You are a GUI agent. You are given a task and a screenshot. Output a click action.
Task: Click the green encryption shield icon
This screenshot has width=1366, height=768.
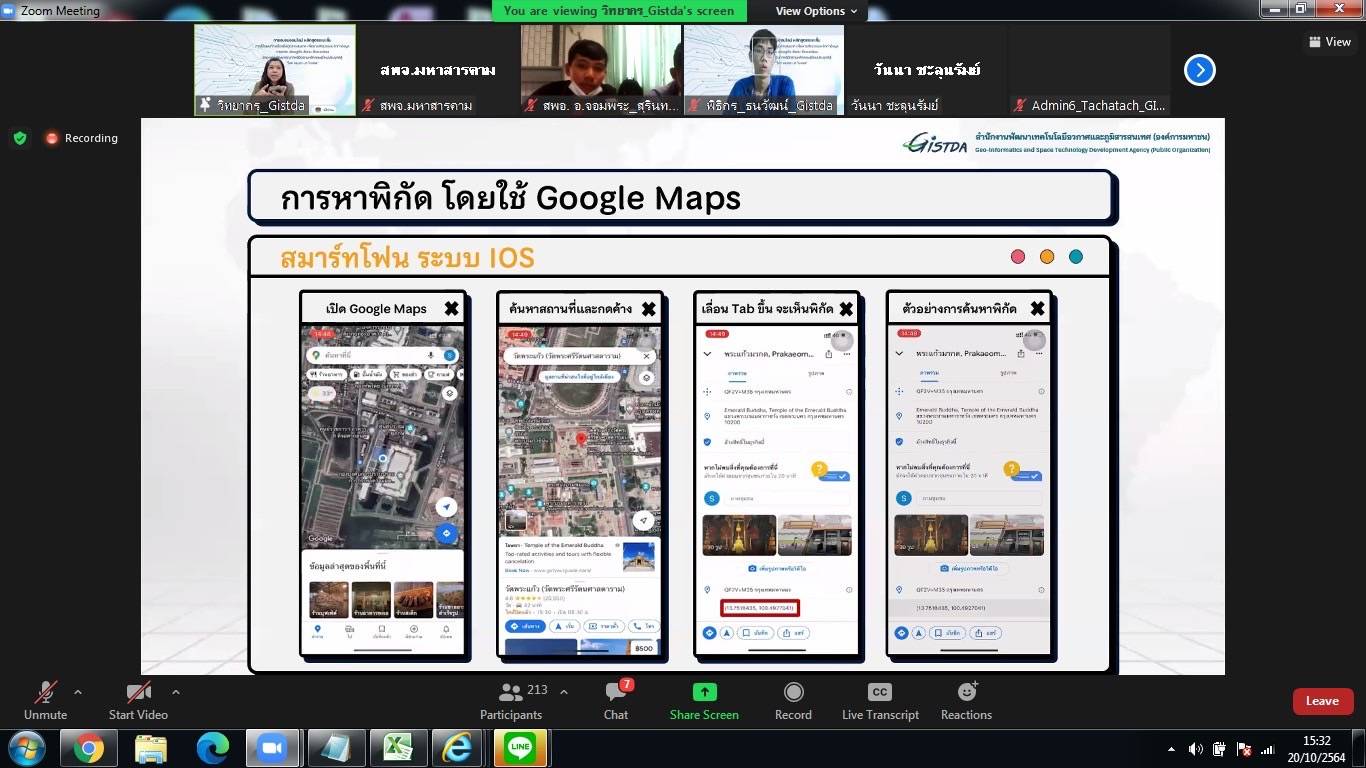(20, 138)
